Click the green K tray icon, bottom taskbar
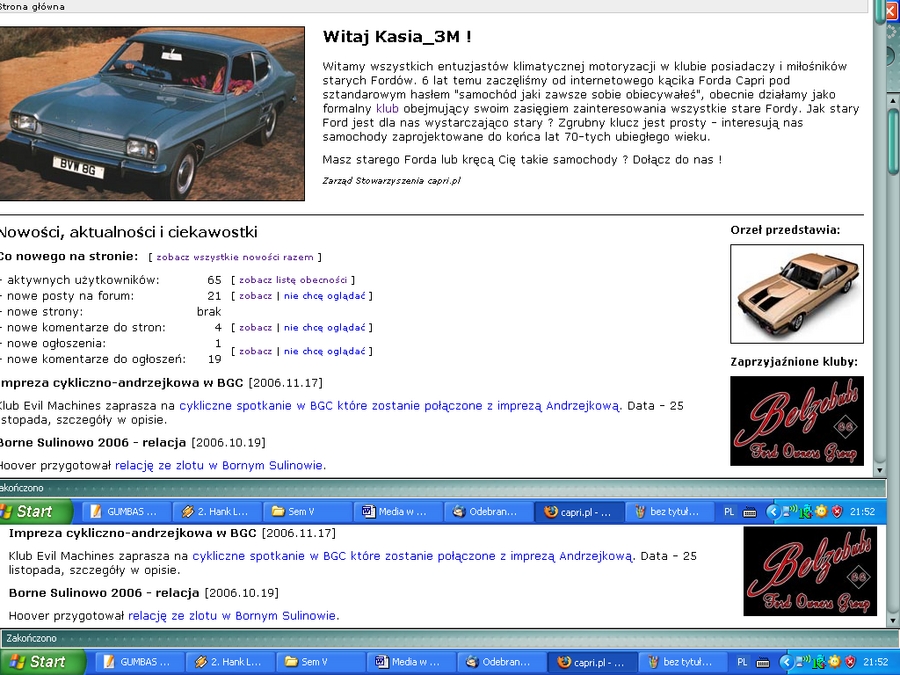The width and height of the screenshot is (900, 675). pyautogui.click(x=818, y=662)
